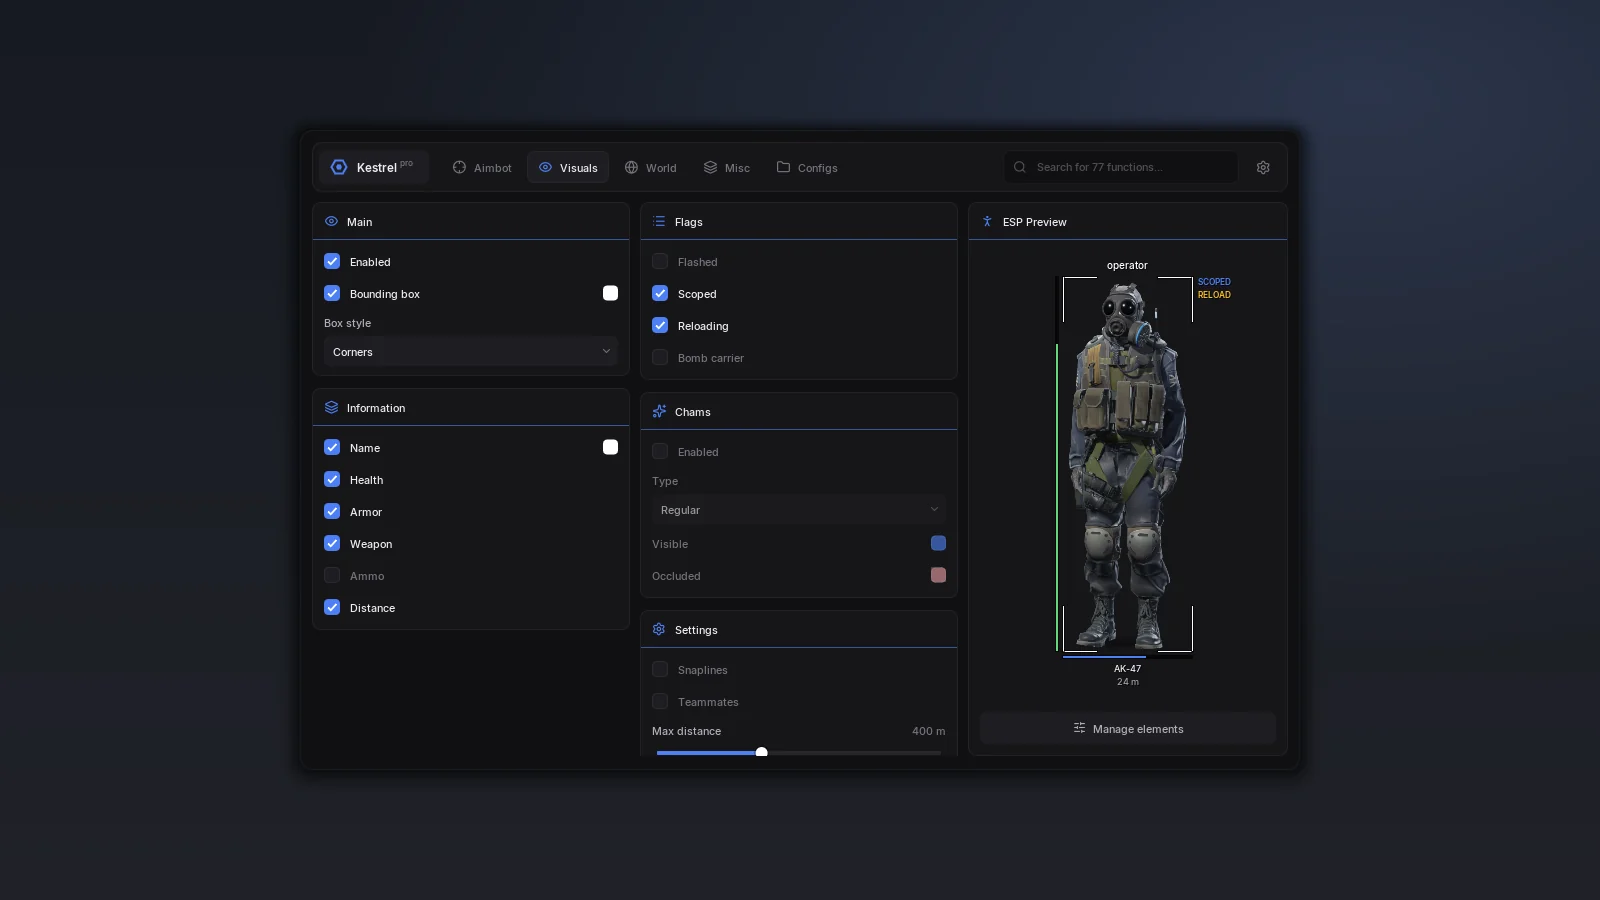Enable the Flashed flag checkbox
Image resolution: width=1600 pixels, height=900 pixels.
[x=660, y=261]
